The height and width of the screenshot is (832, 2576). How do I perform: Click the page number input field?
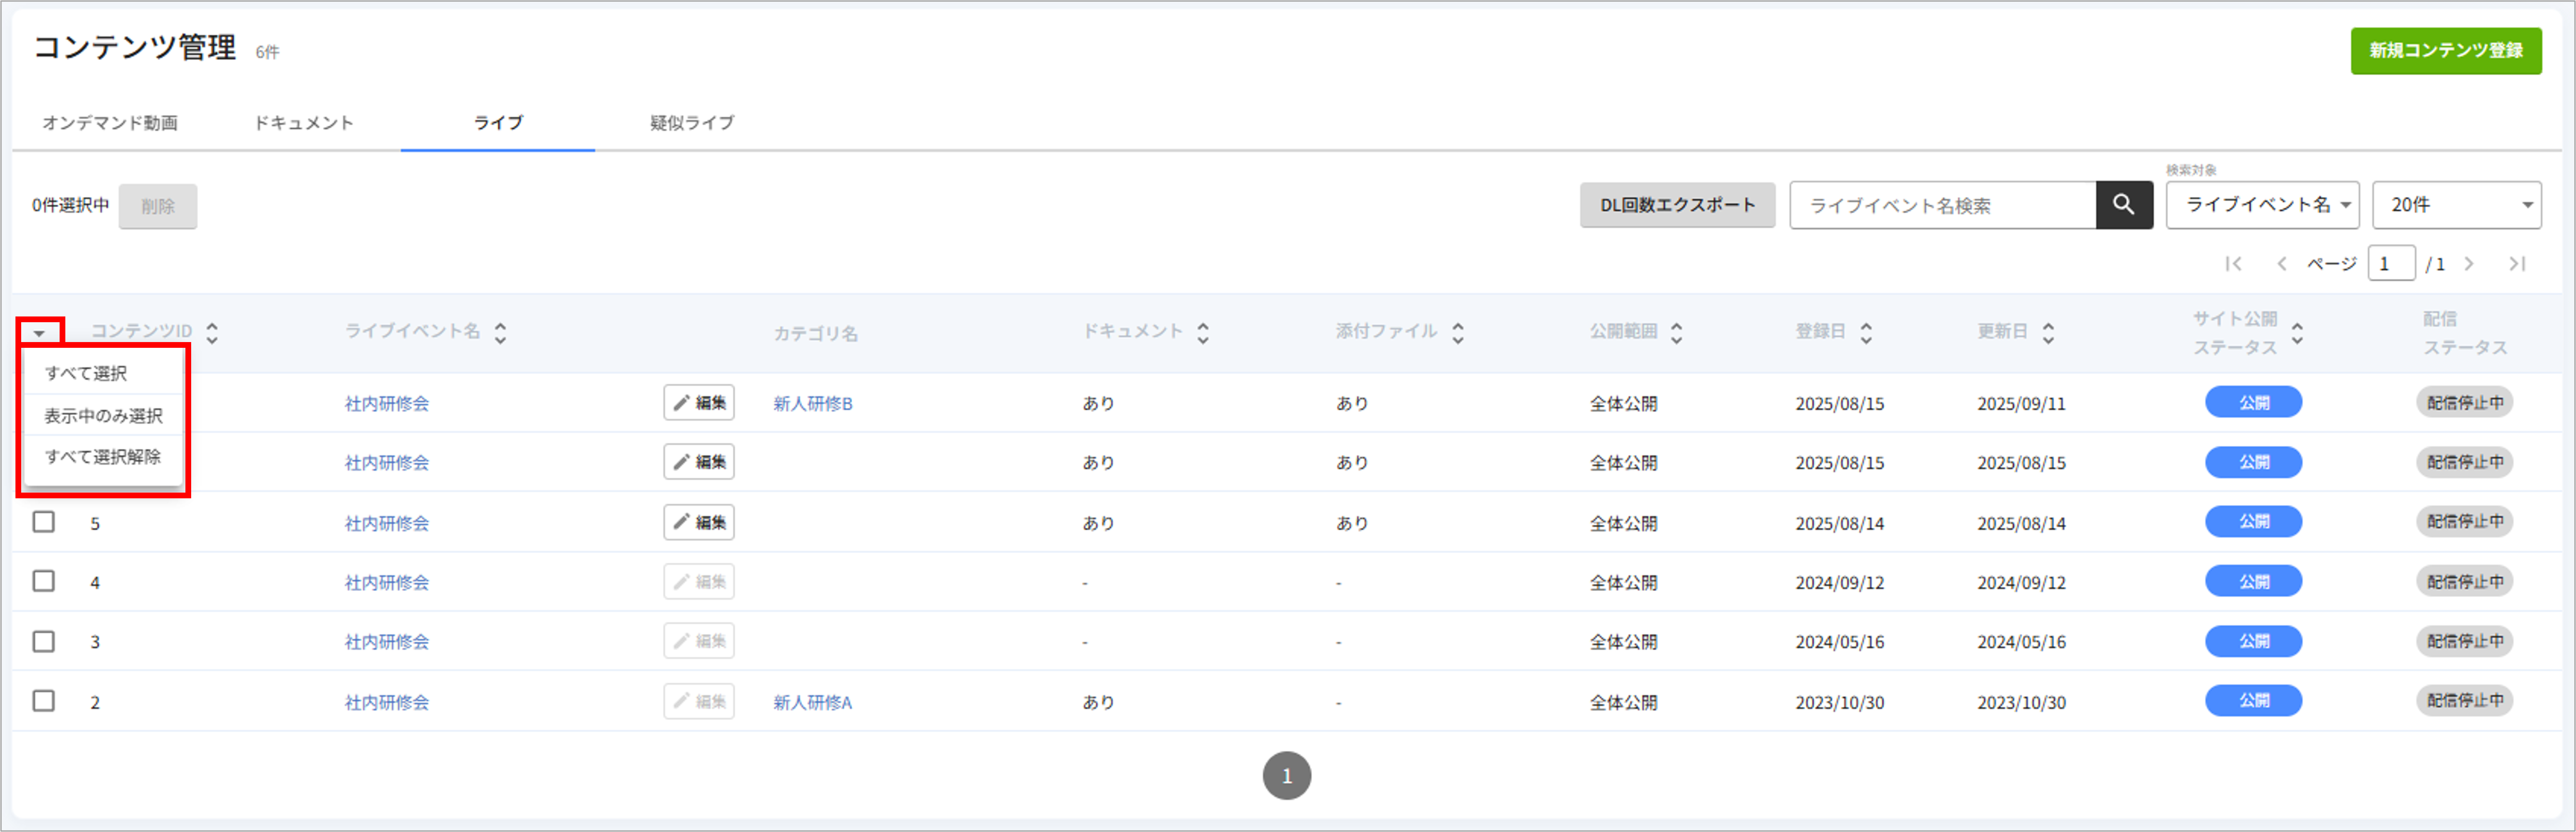click(x=2391, y=264)
